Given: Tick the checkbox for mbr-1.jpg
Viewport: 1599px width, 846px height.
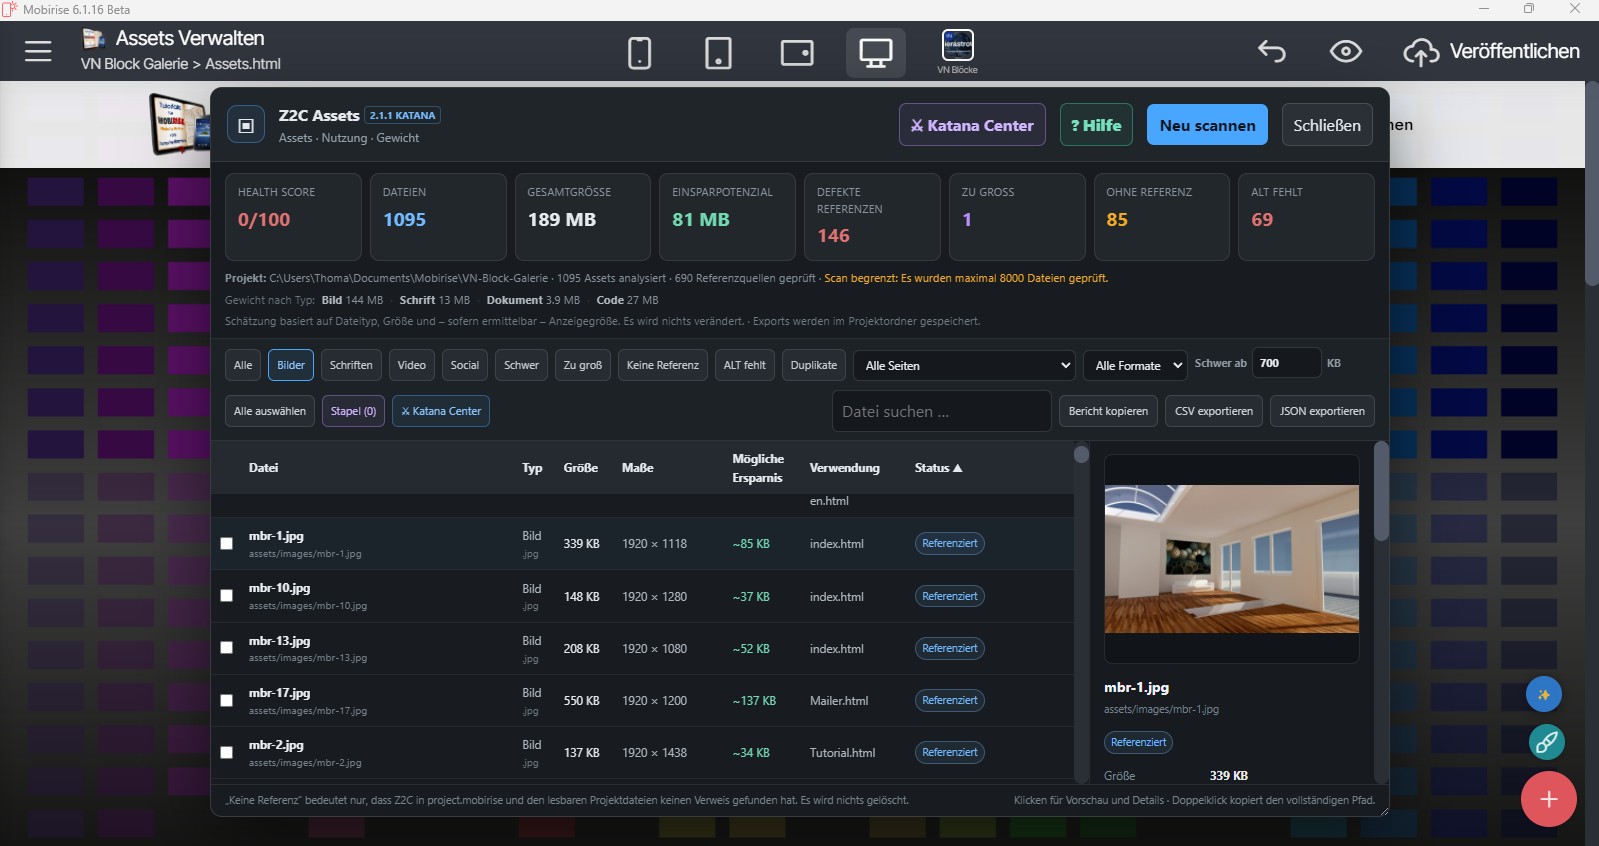Looking at the screenshot, I should point(227,544).
